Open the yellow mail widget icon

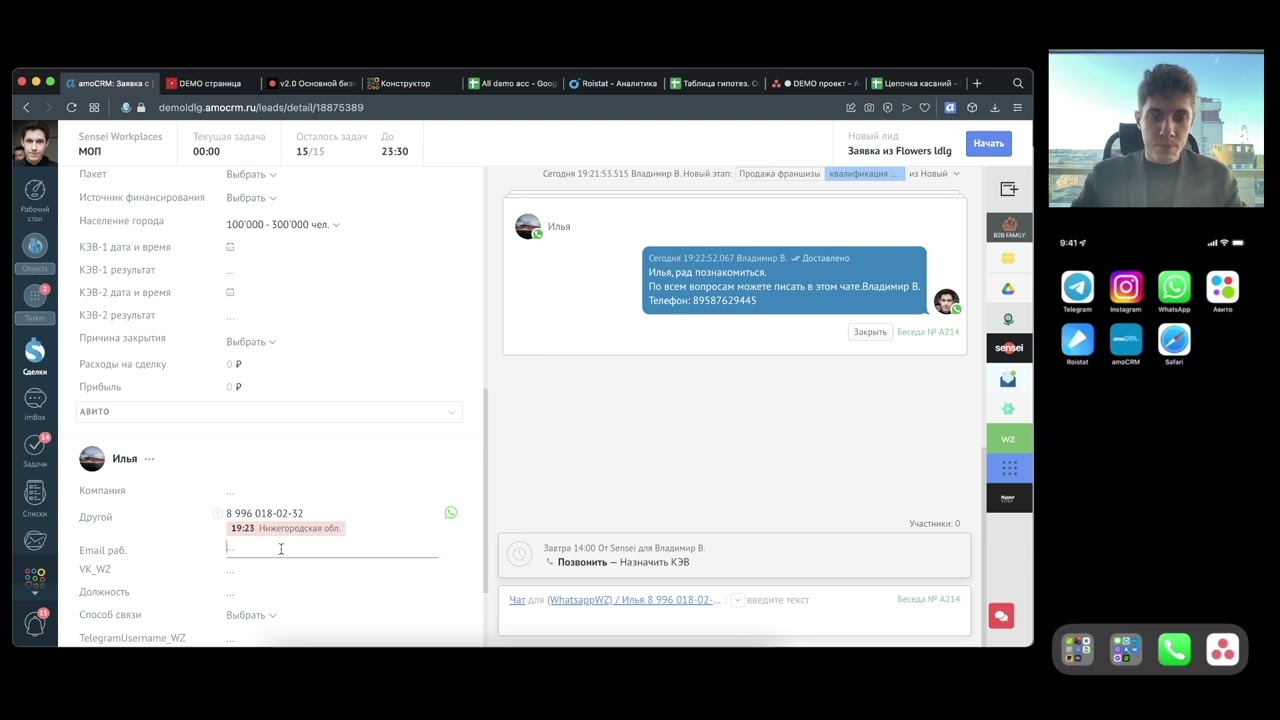pyautogui.click(x=1008, y=259)
